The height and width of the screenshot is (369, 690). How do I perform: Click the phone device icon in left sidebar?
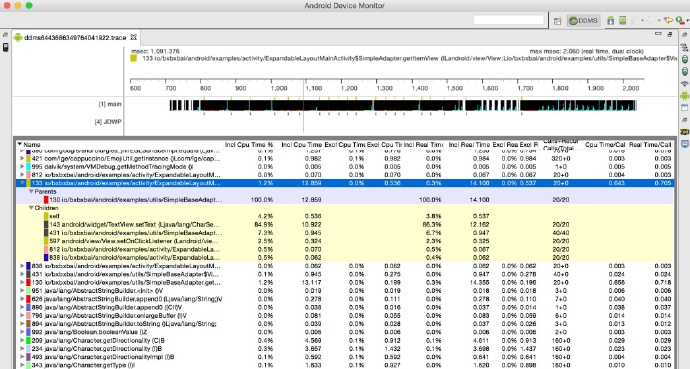tap(6, 47)
